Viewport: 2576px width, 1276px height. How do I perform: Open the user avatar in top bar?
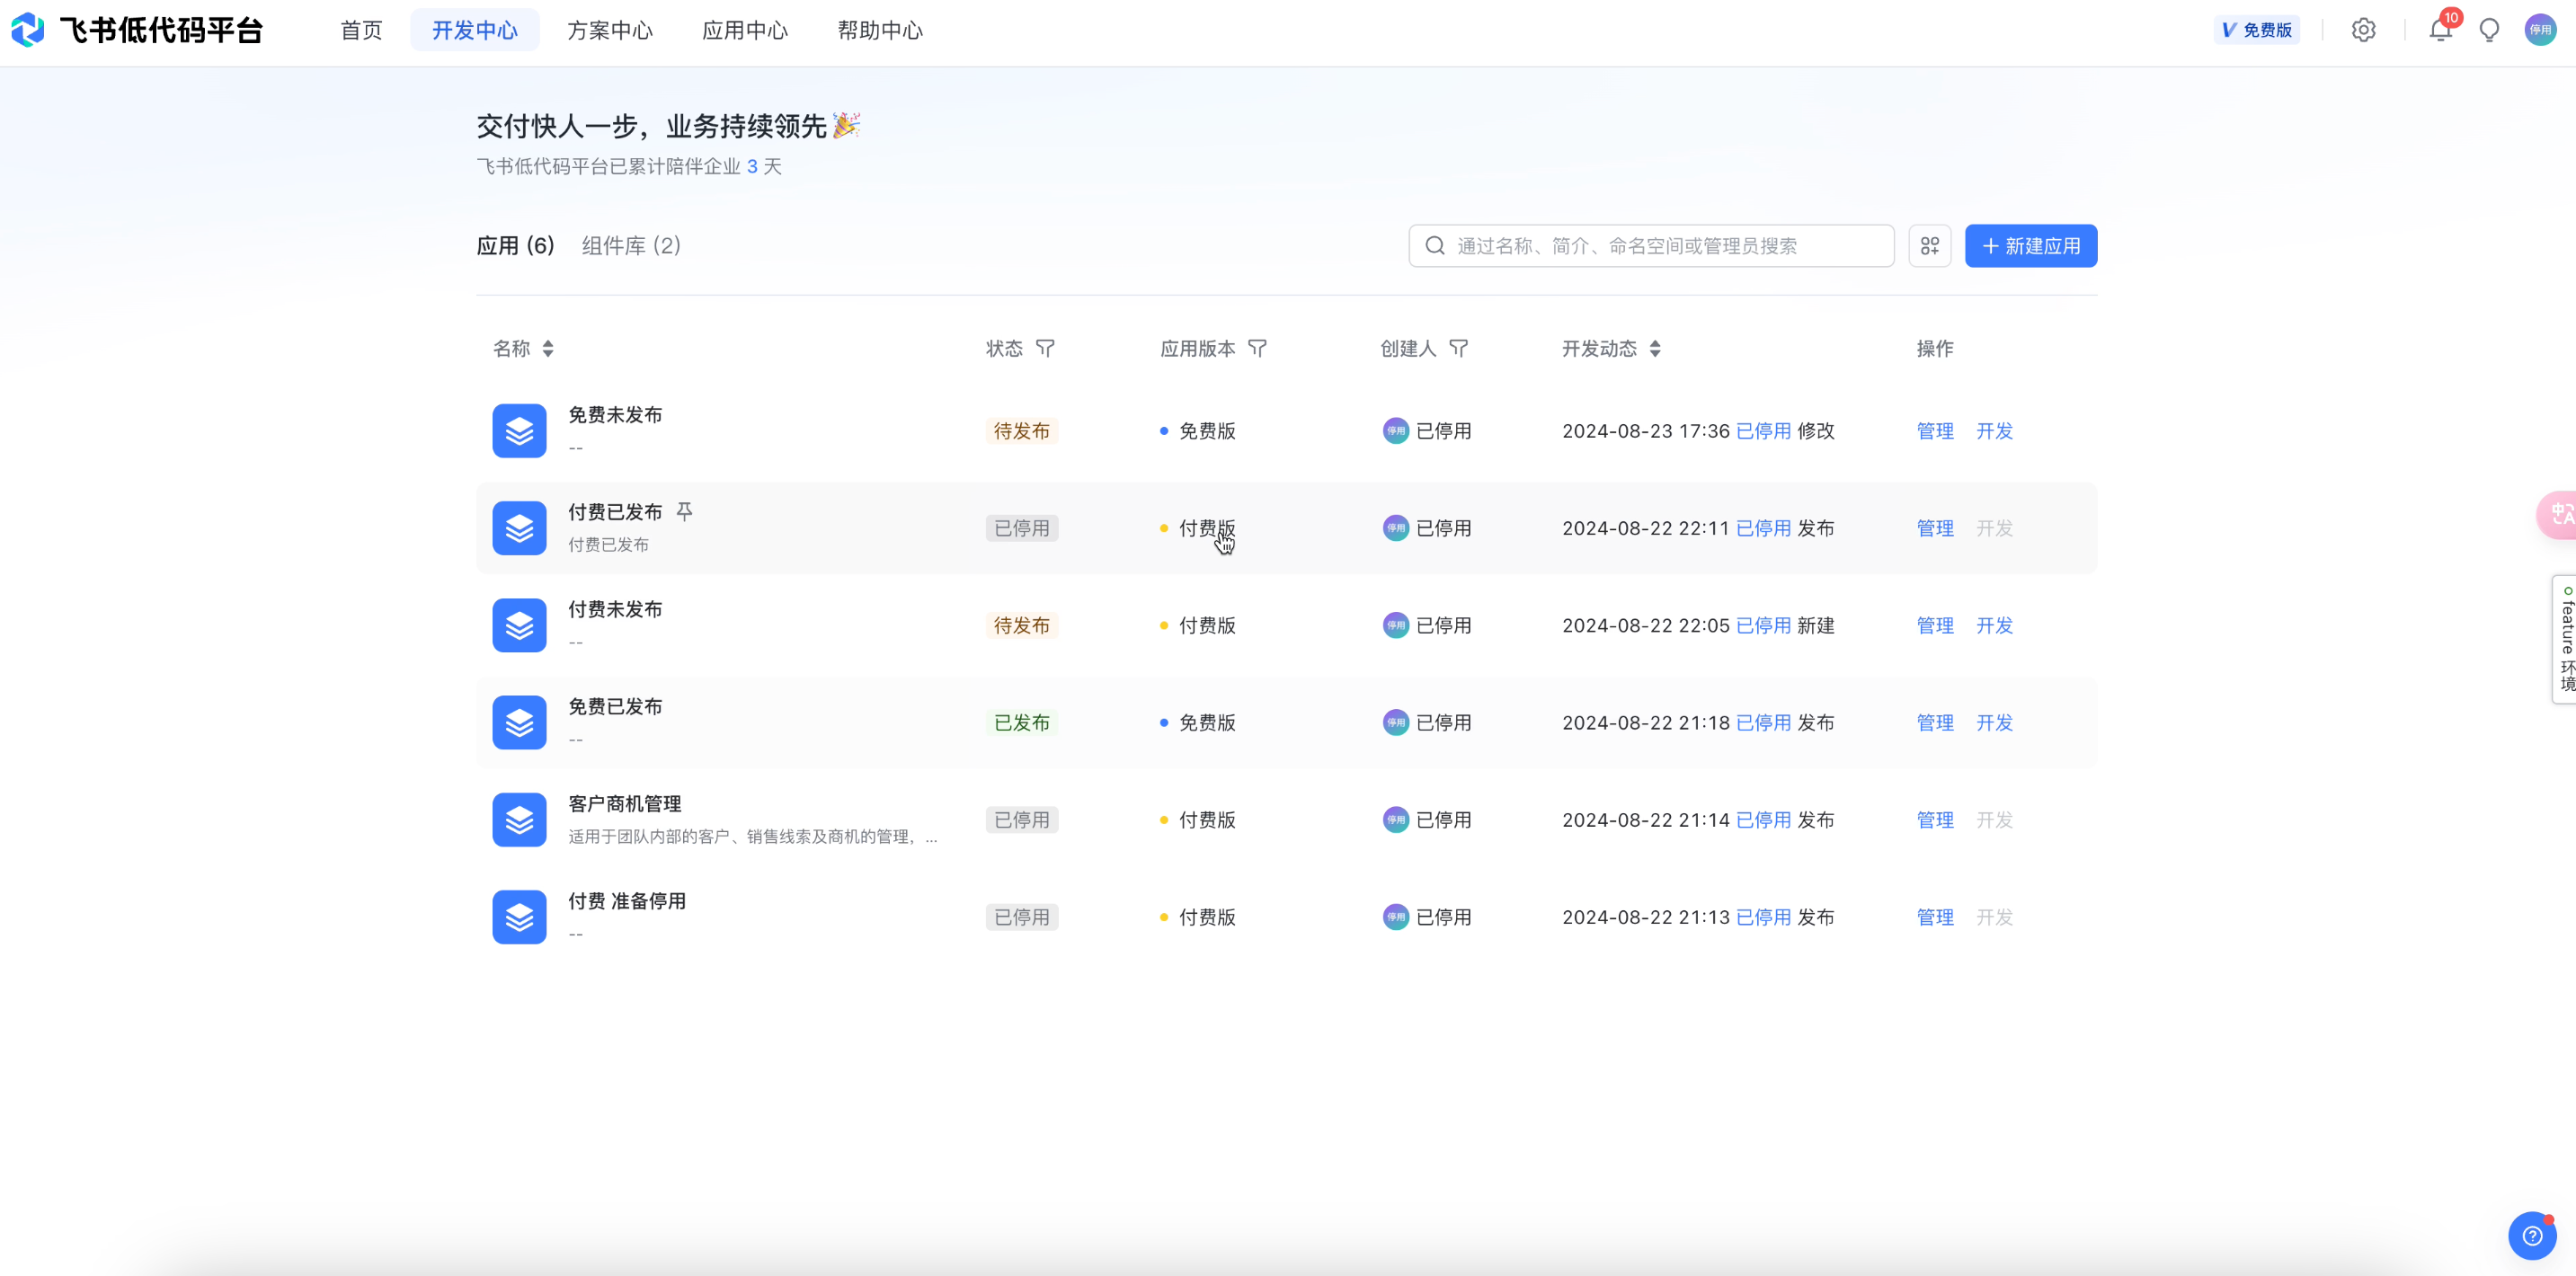(2540, 30)
